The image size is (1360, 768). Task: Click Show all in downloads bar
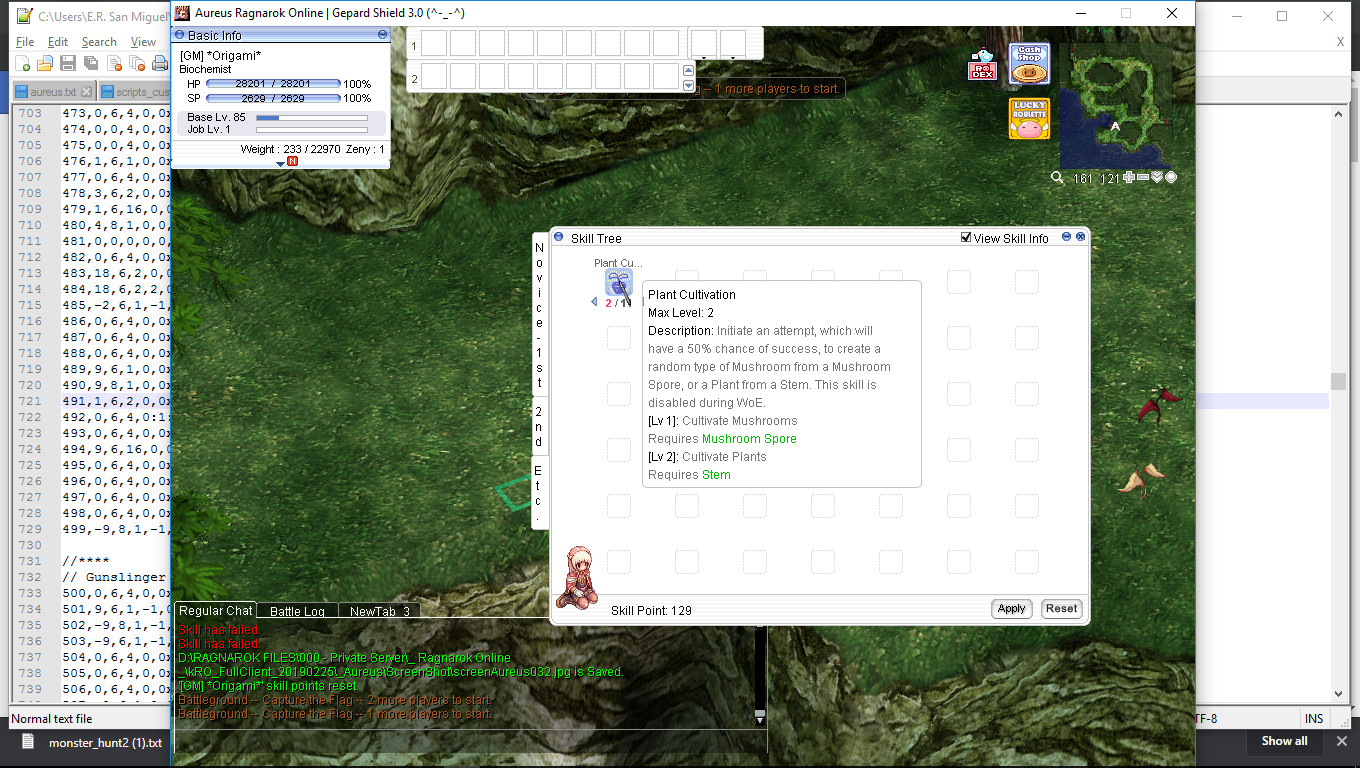click(x=1284, y=741)
